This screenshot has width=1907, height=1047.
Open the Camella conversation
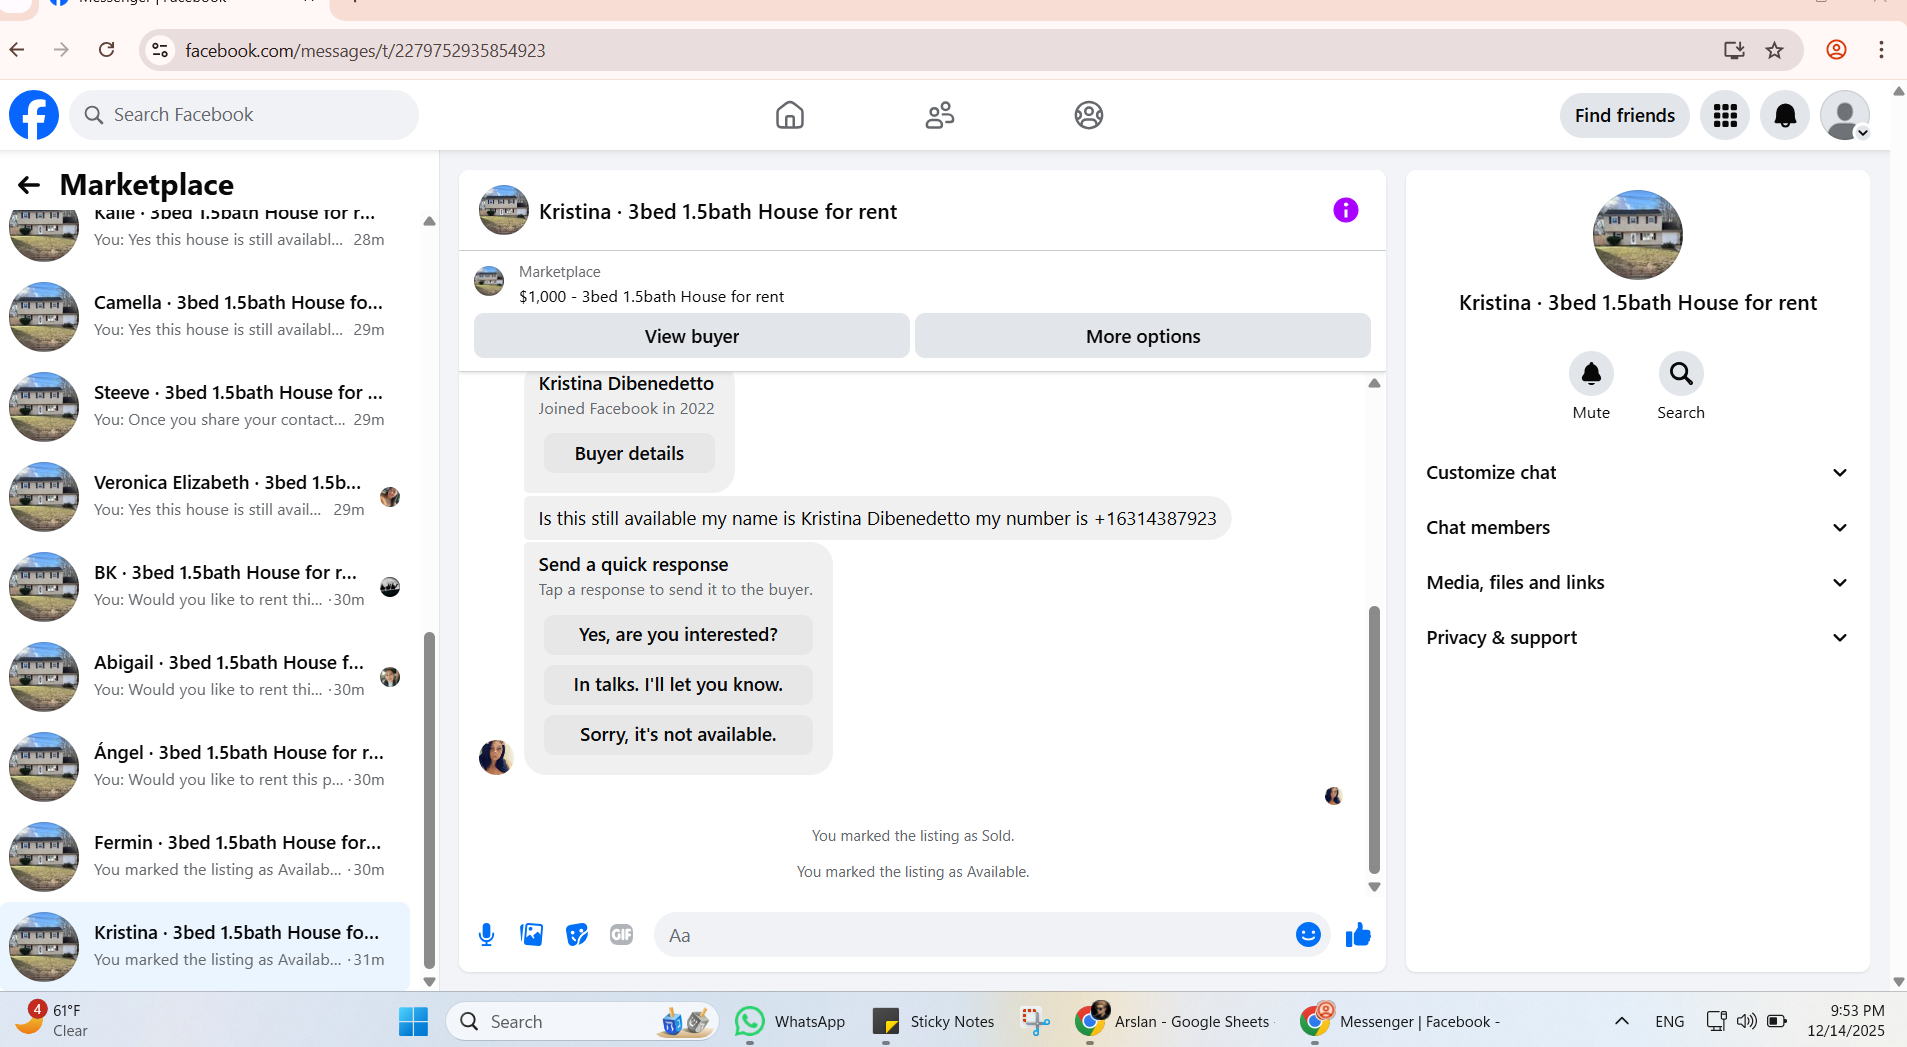(205, 316)
